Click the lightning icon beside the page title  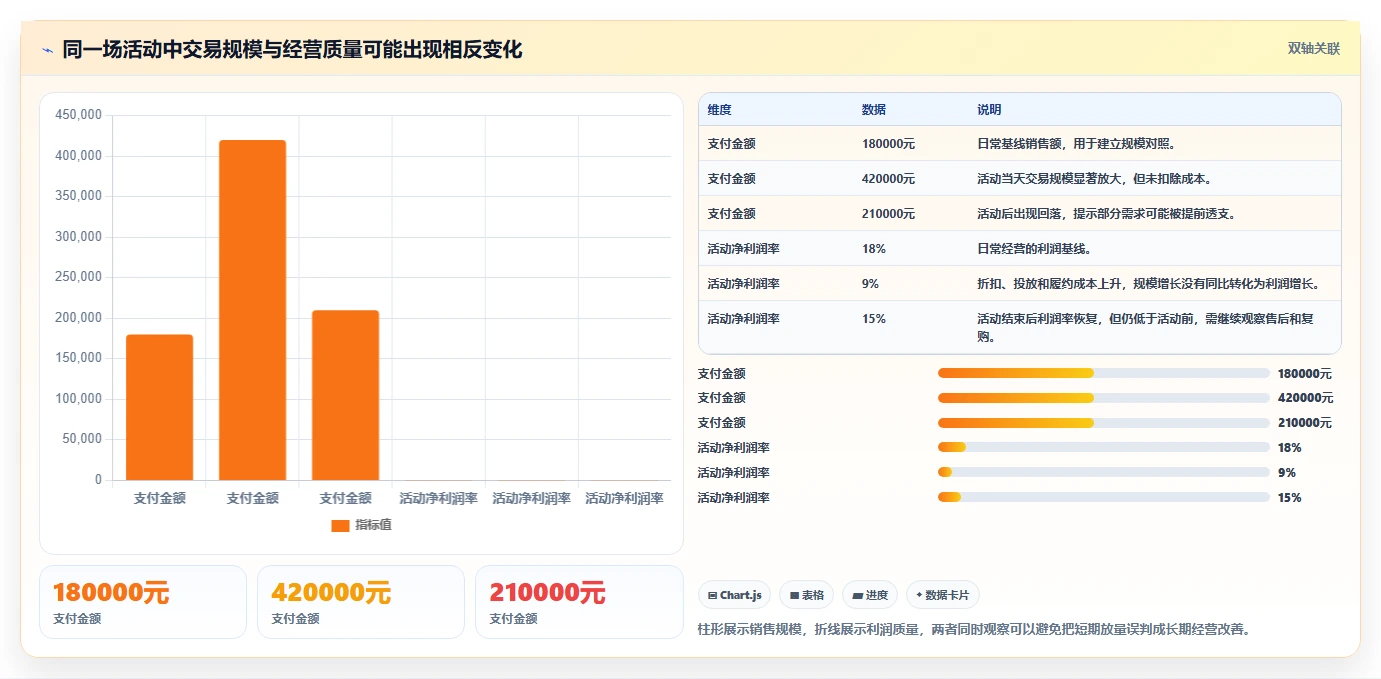[x=47, y=50]
